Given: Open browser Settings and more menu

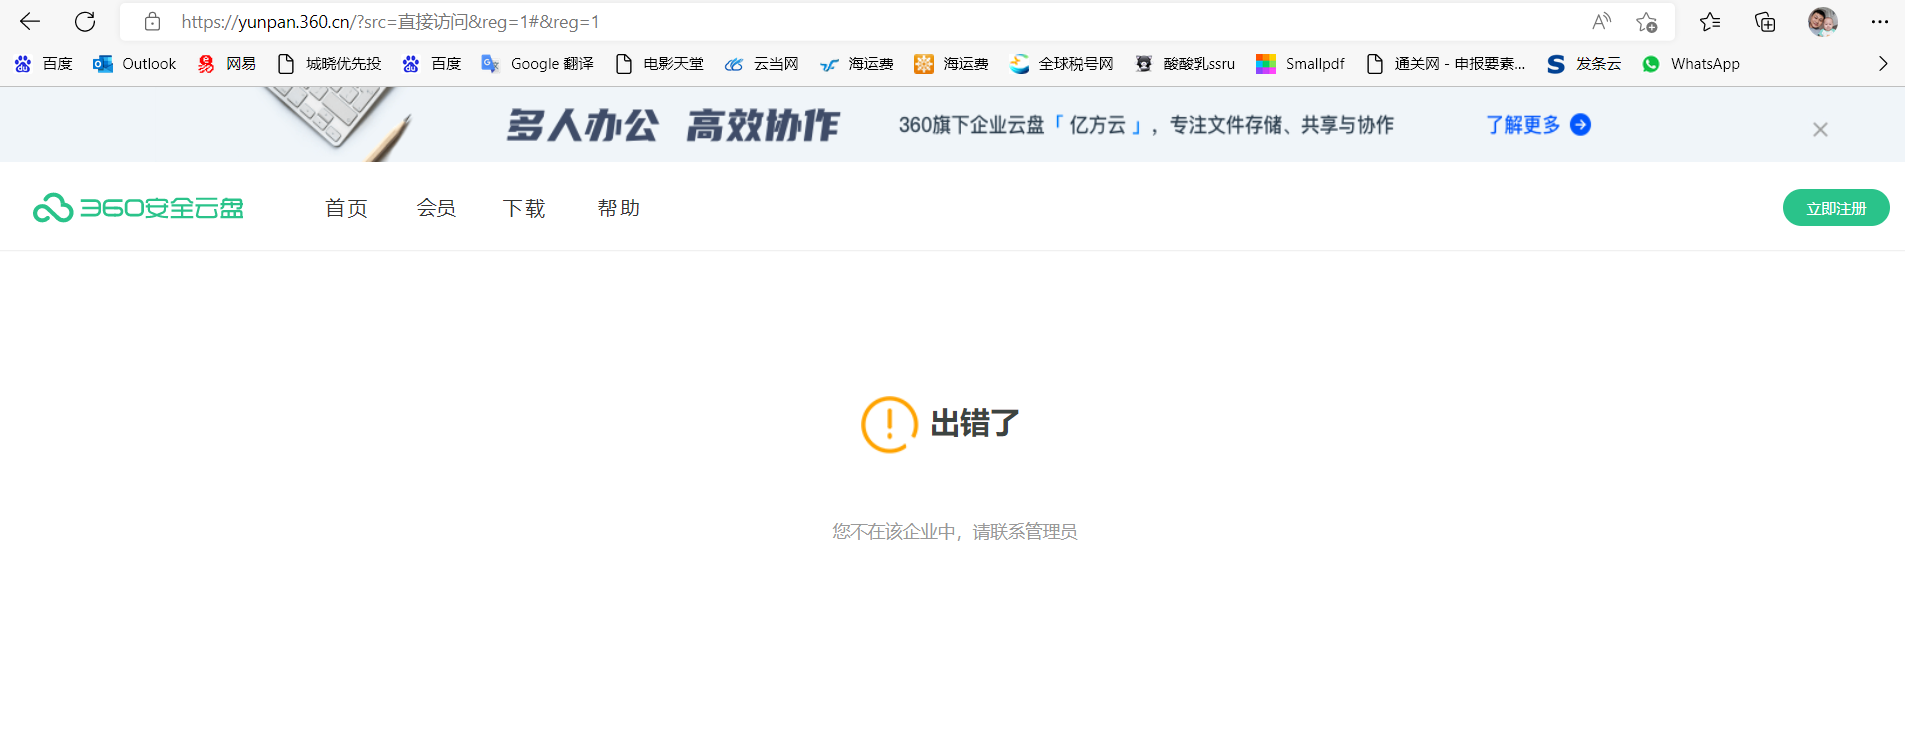Looking at the screenshot, I should point(1879,21).
